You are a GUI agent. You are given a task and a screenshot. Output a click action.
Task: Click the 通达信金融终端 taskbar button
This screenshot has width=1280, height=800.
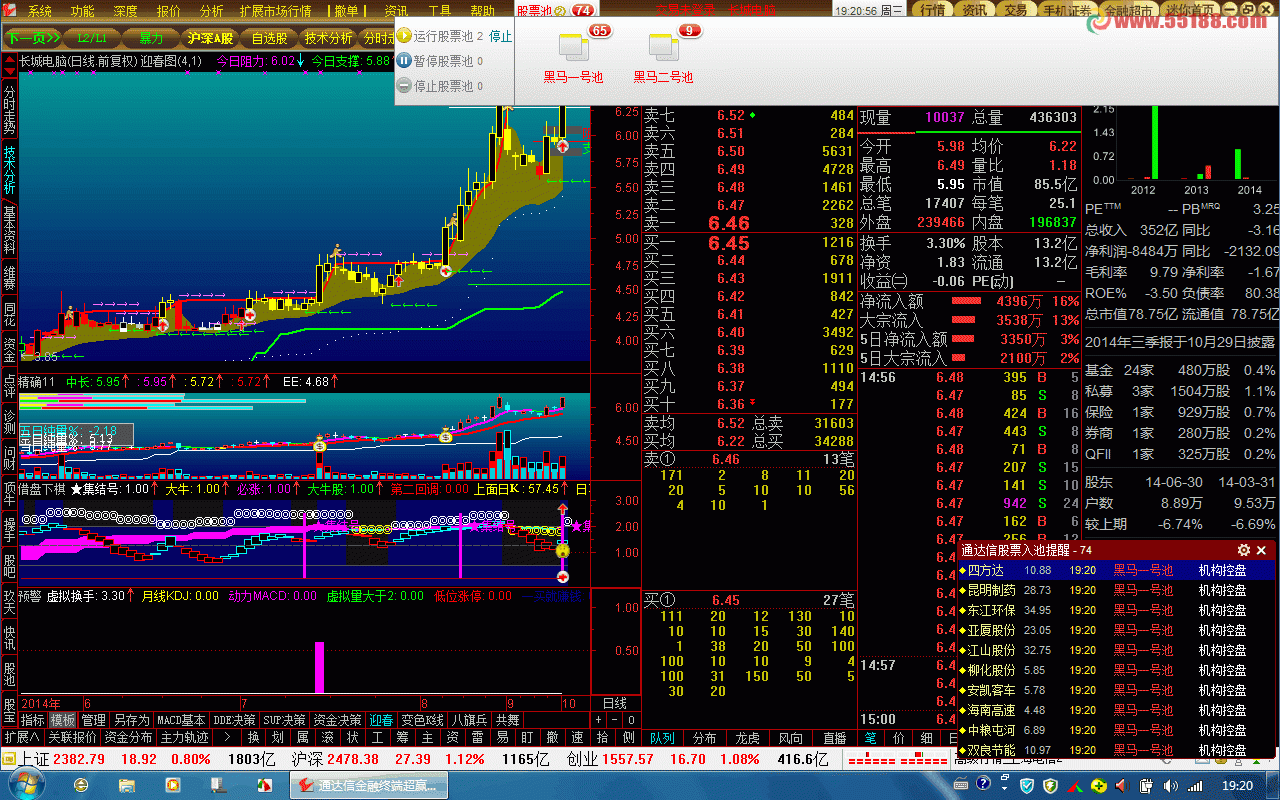tap(370, 785)
